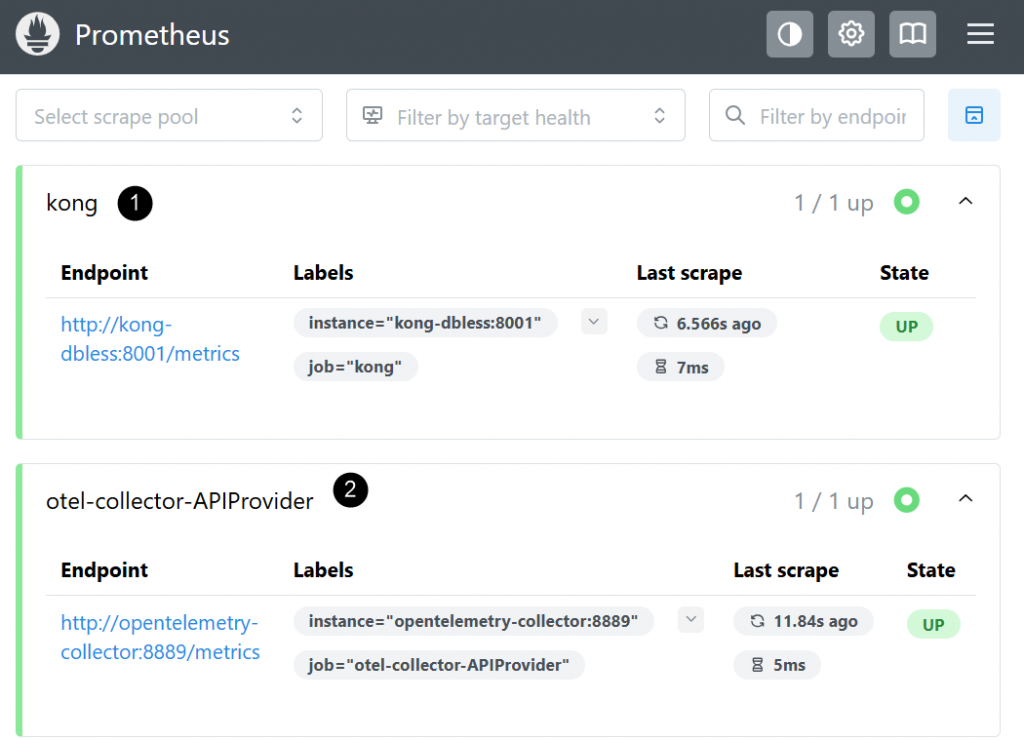Expand labels for the kong-dbless target

point(594,322)
